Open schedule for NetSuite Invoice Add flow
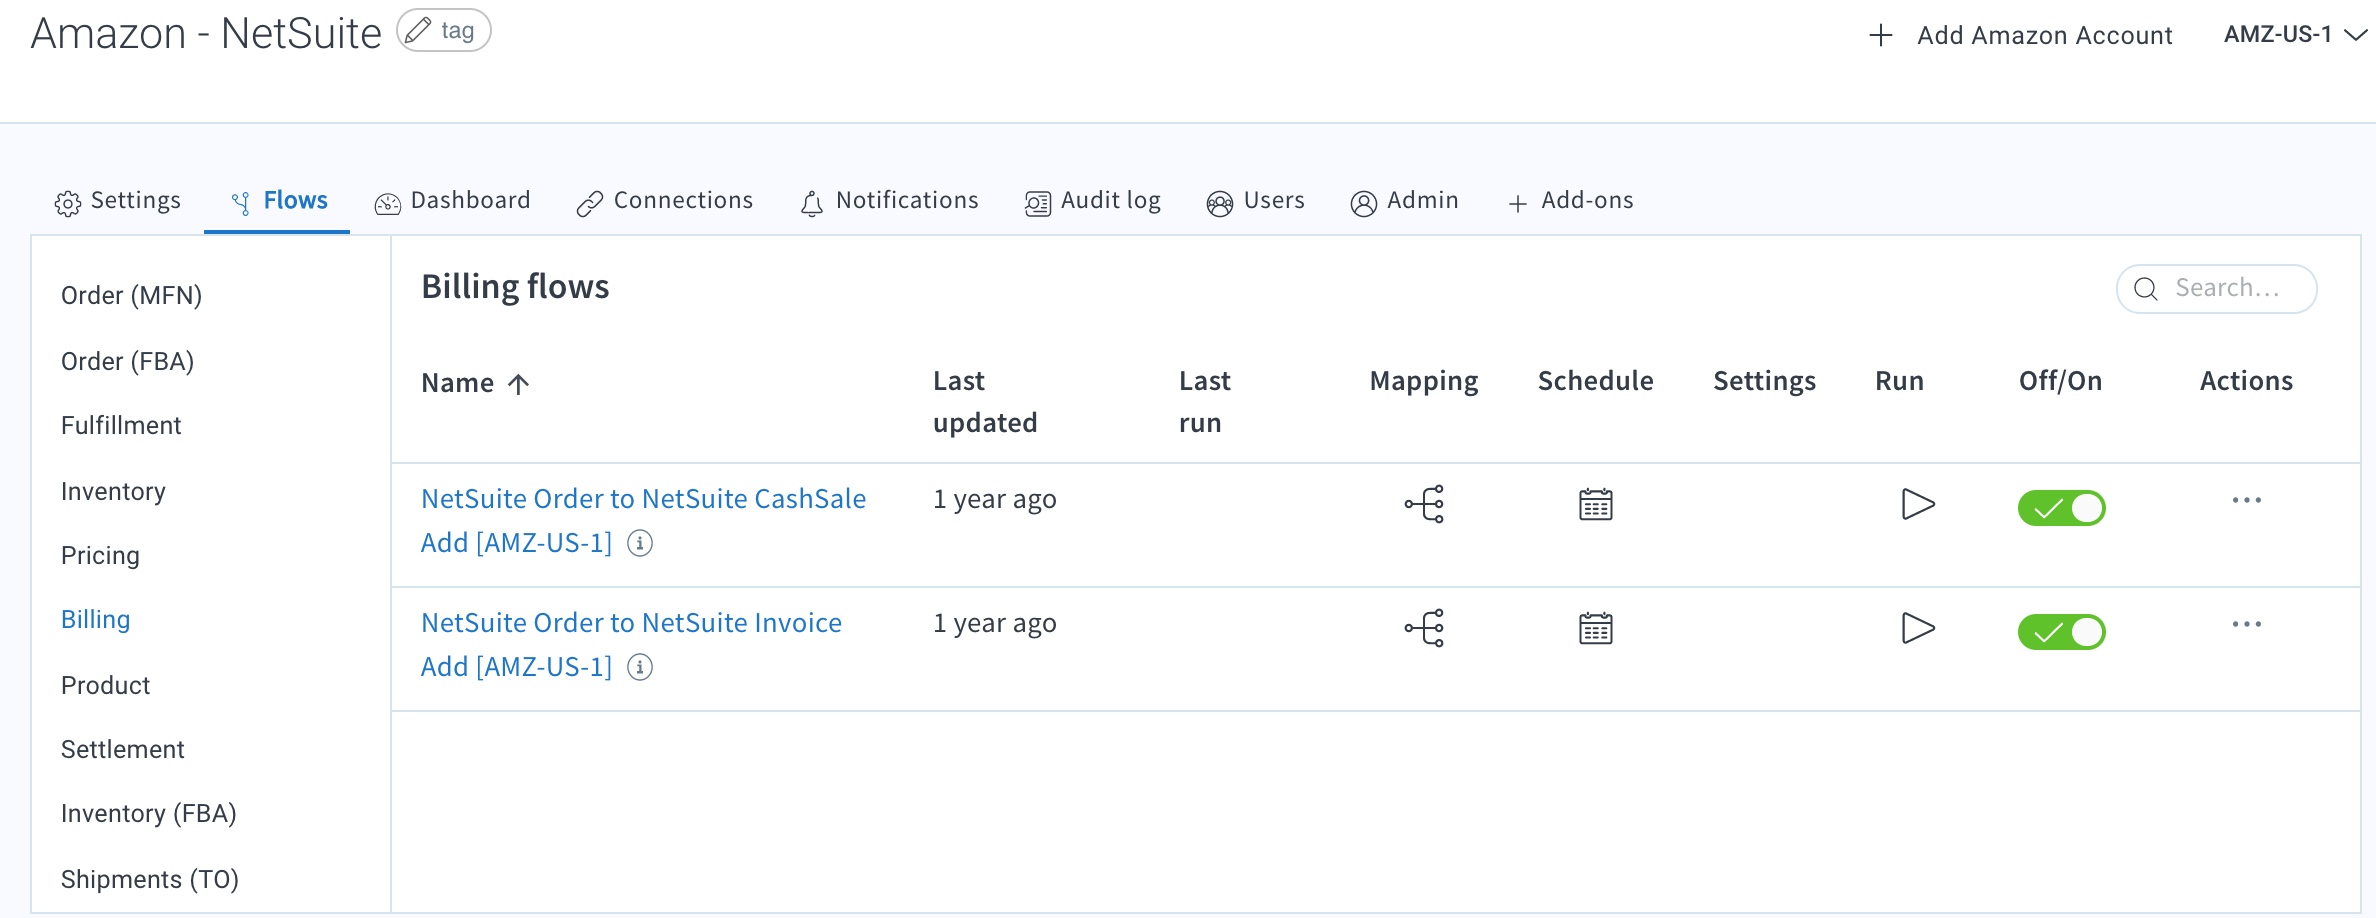The height and width of the screenshot is (918, 2376). click(x=1596, y=628)
